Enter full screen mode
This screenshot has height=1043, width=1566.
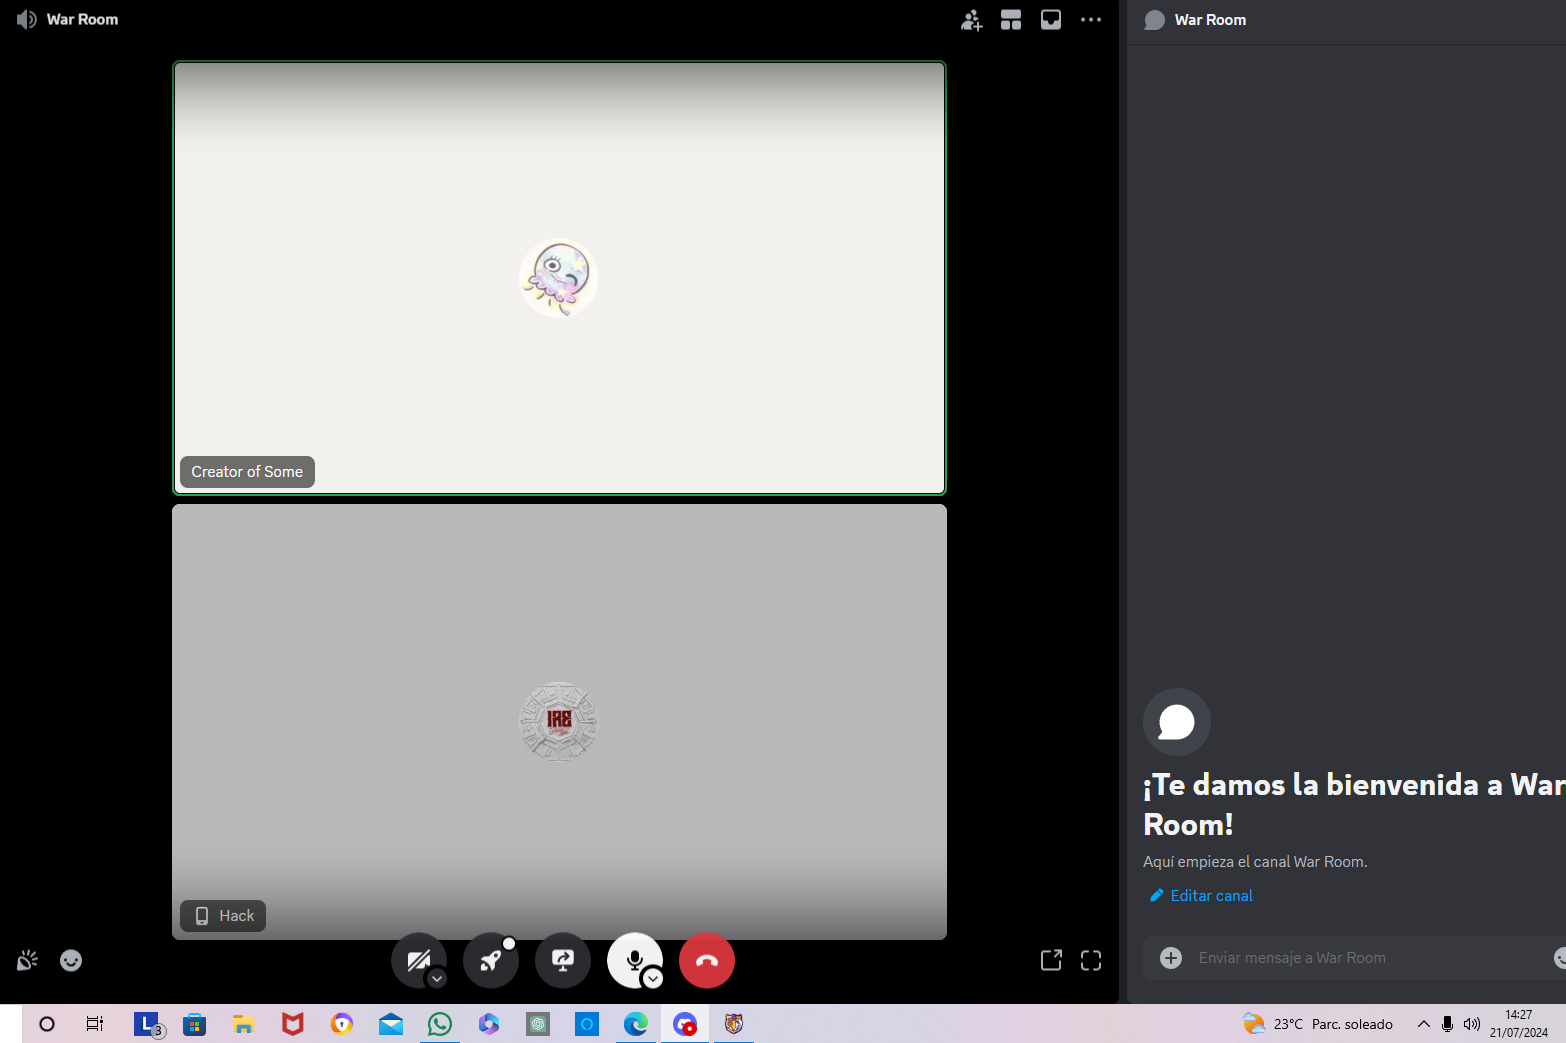[x=1091, y=961]
